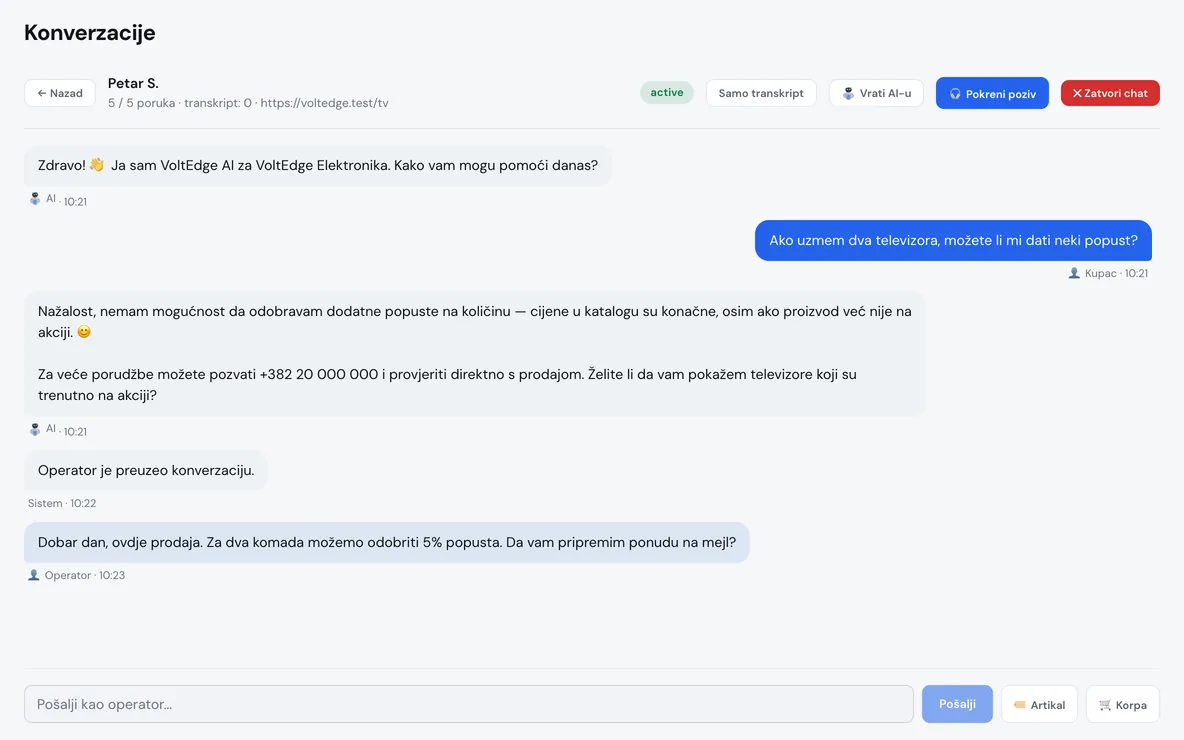The height and width of the screenshot is (740, 1184).
Task: Click the operator avatar icon beside Operator 10:23
Action: [x=33, y=575]
